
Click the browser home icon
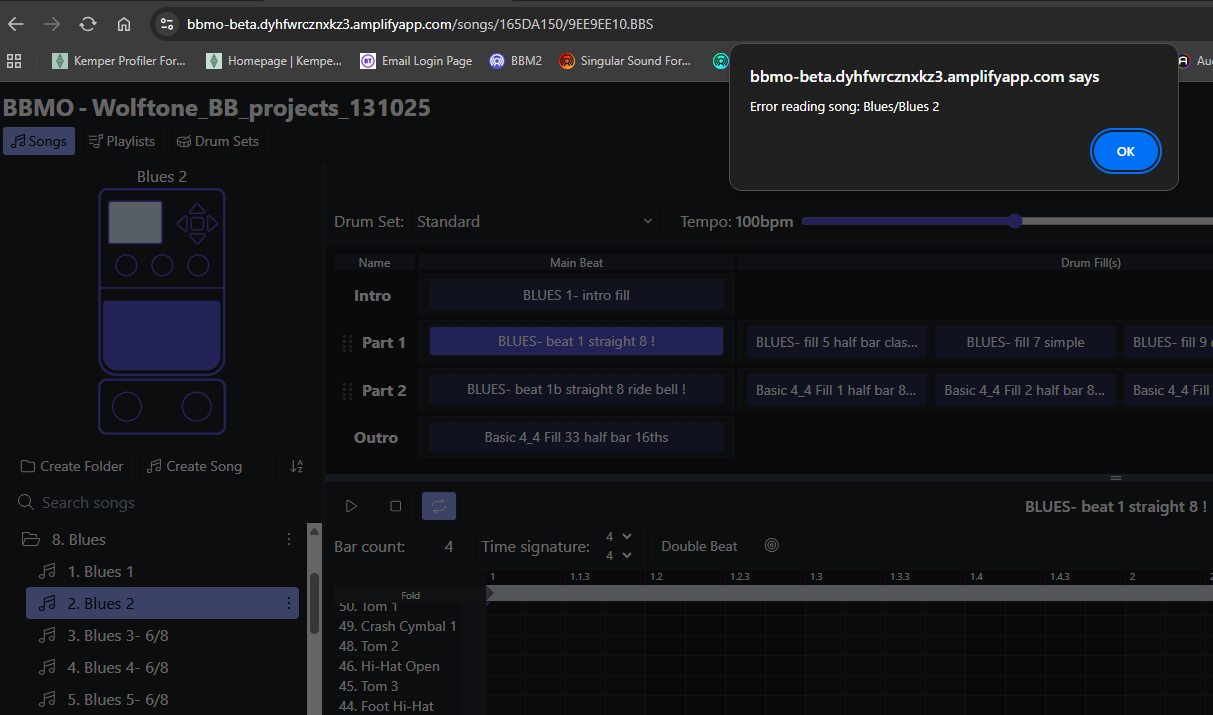click(124, 24)
